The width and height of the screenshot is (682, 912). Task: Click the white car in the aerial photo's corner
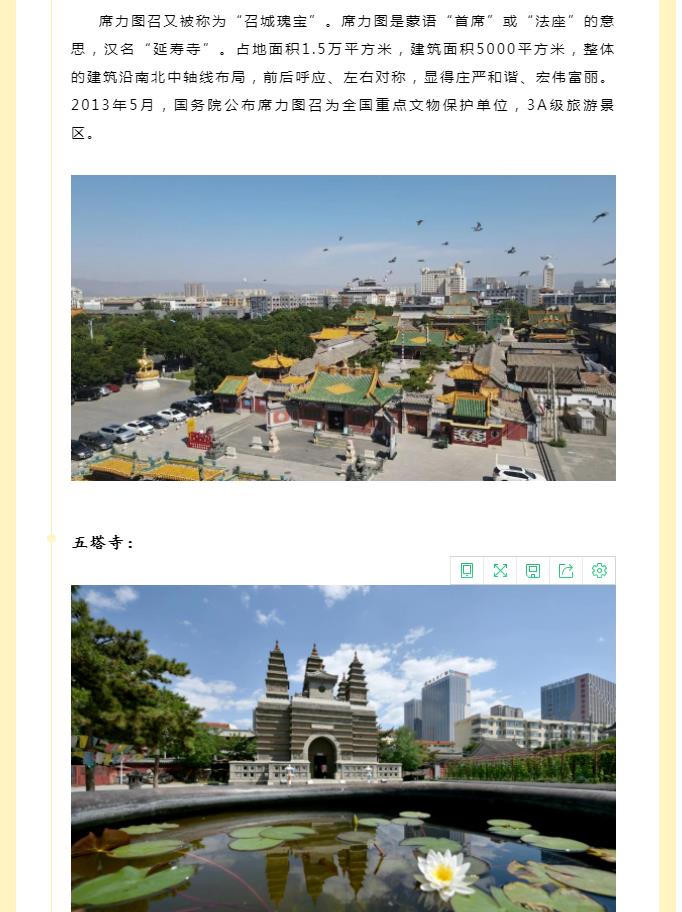[517, 473]
